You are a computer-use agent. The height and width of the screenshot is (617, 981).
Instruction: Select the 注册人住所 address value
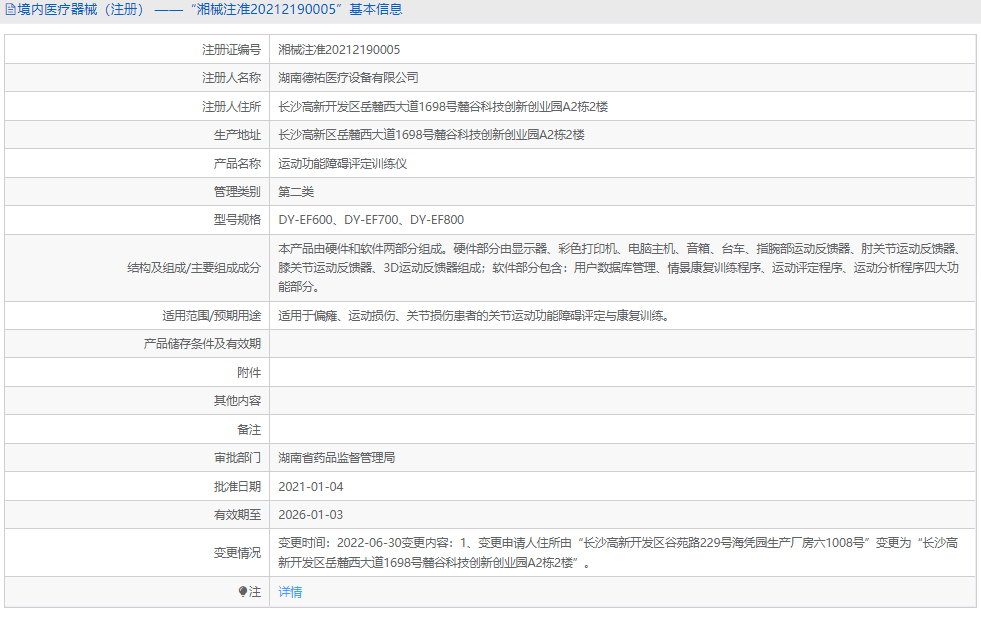[443, 106]
